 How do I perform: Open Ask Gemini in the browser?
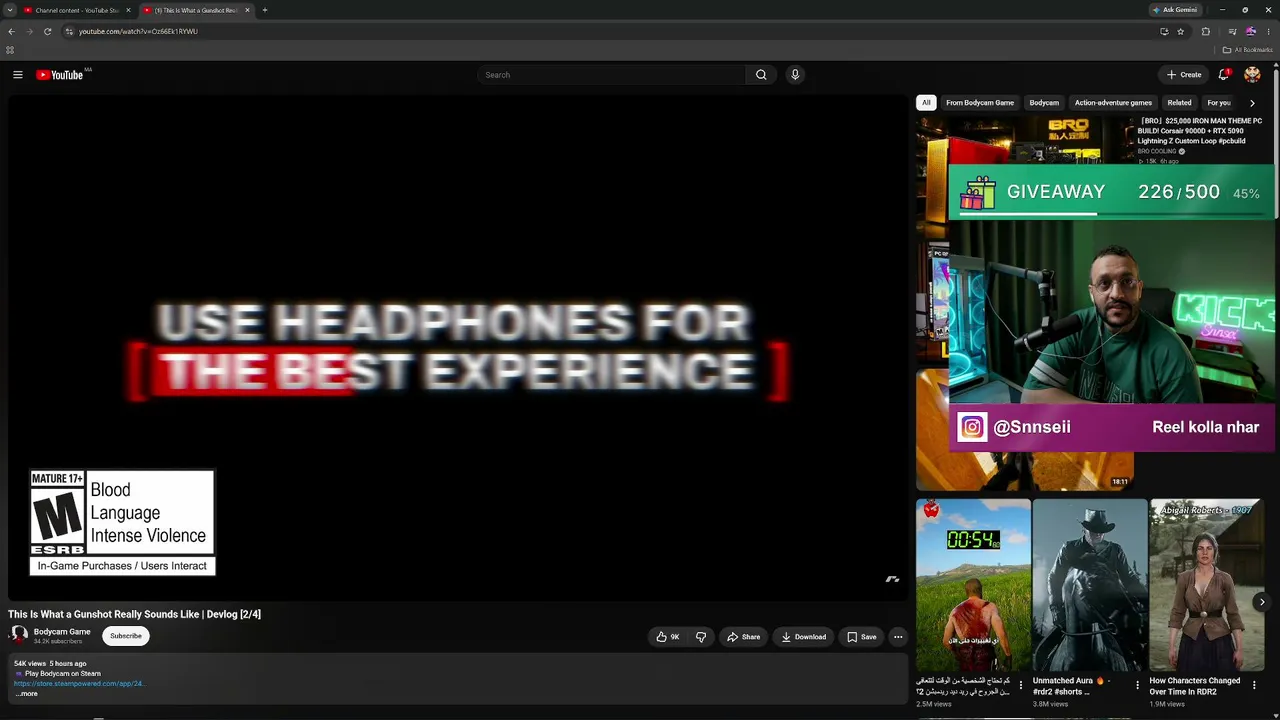(1175, 10)
